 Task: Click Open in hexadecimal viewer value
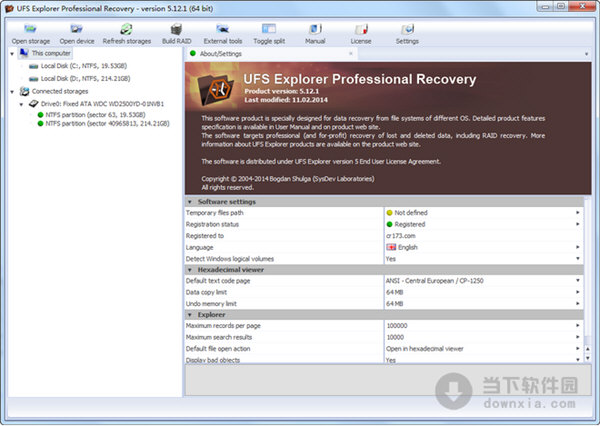tap(425, 348)
